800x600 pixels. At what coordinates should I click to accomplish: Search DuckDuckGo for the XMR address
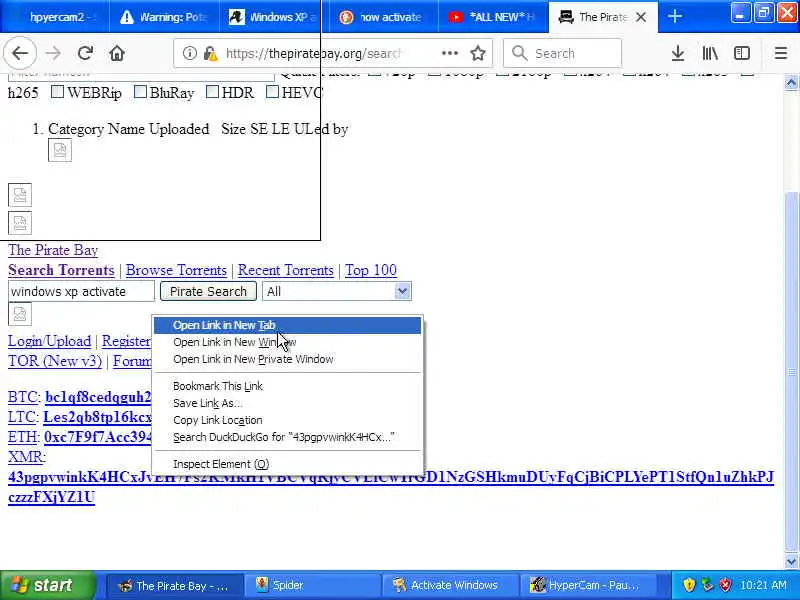point(287,437)
